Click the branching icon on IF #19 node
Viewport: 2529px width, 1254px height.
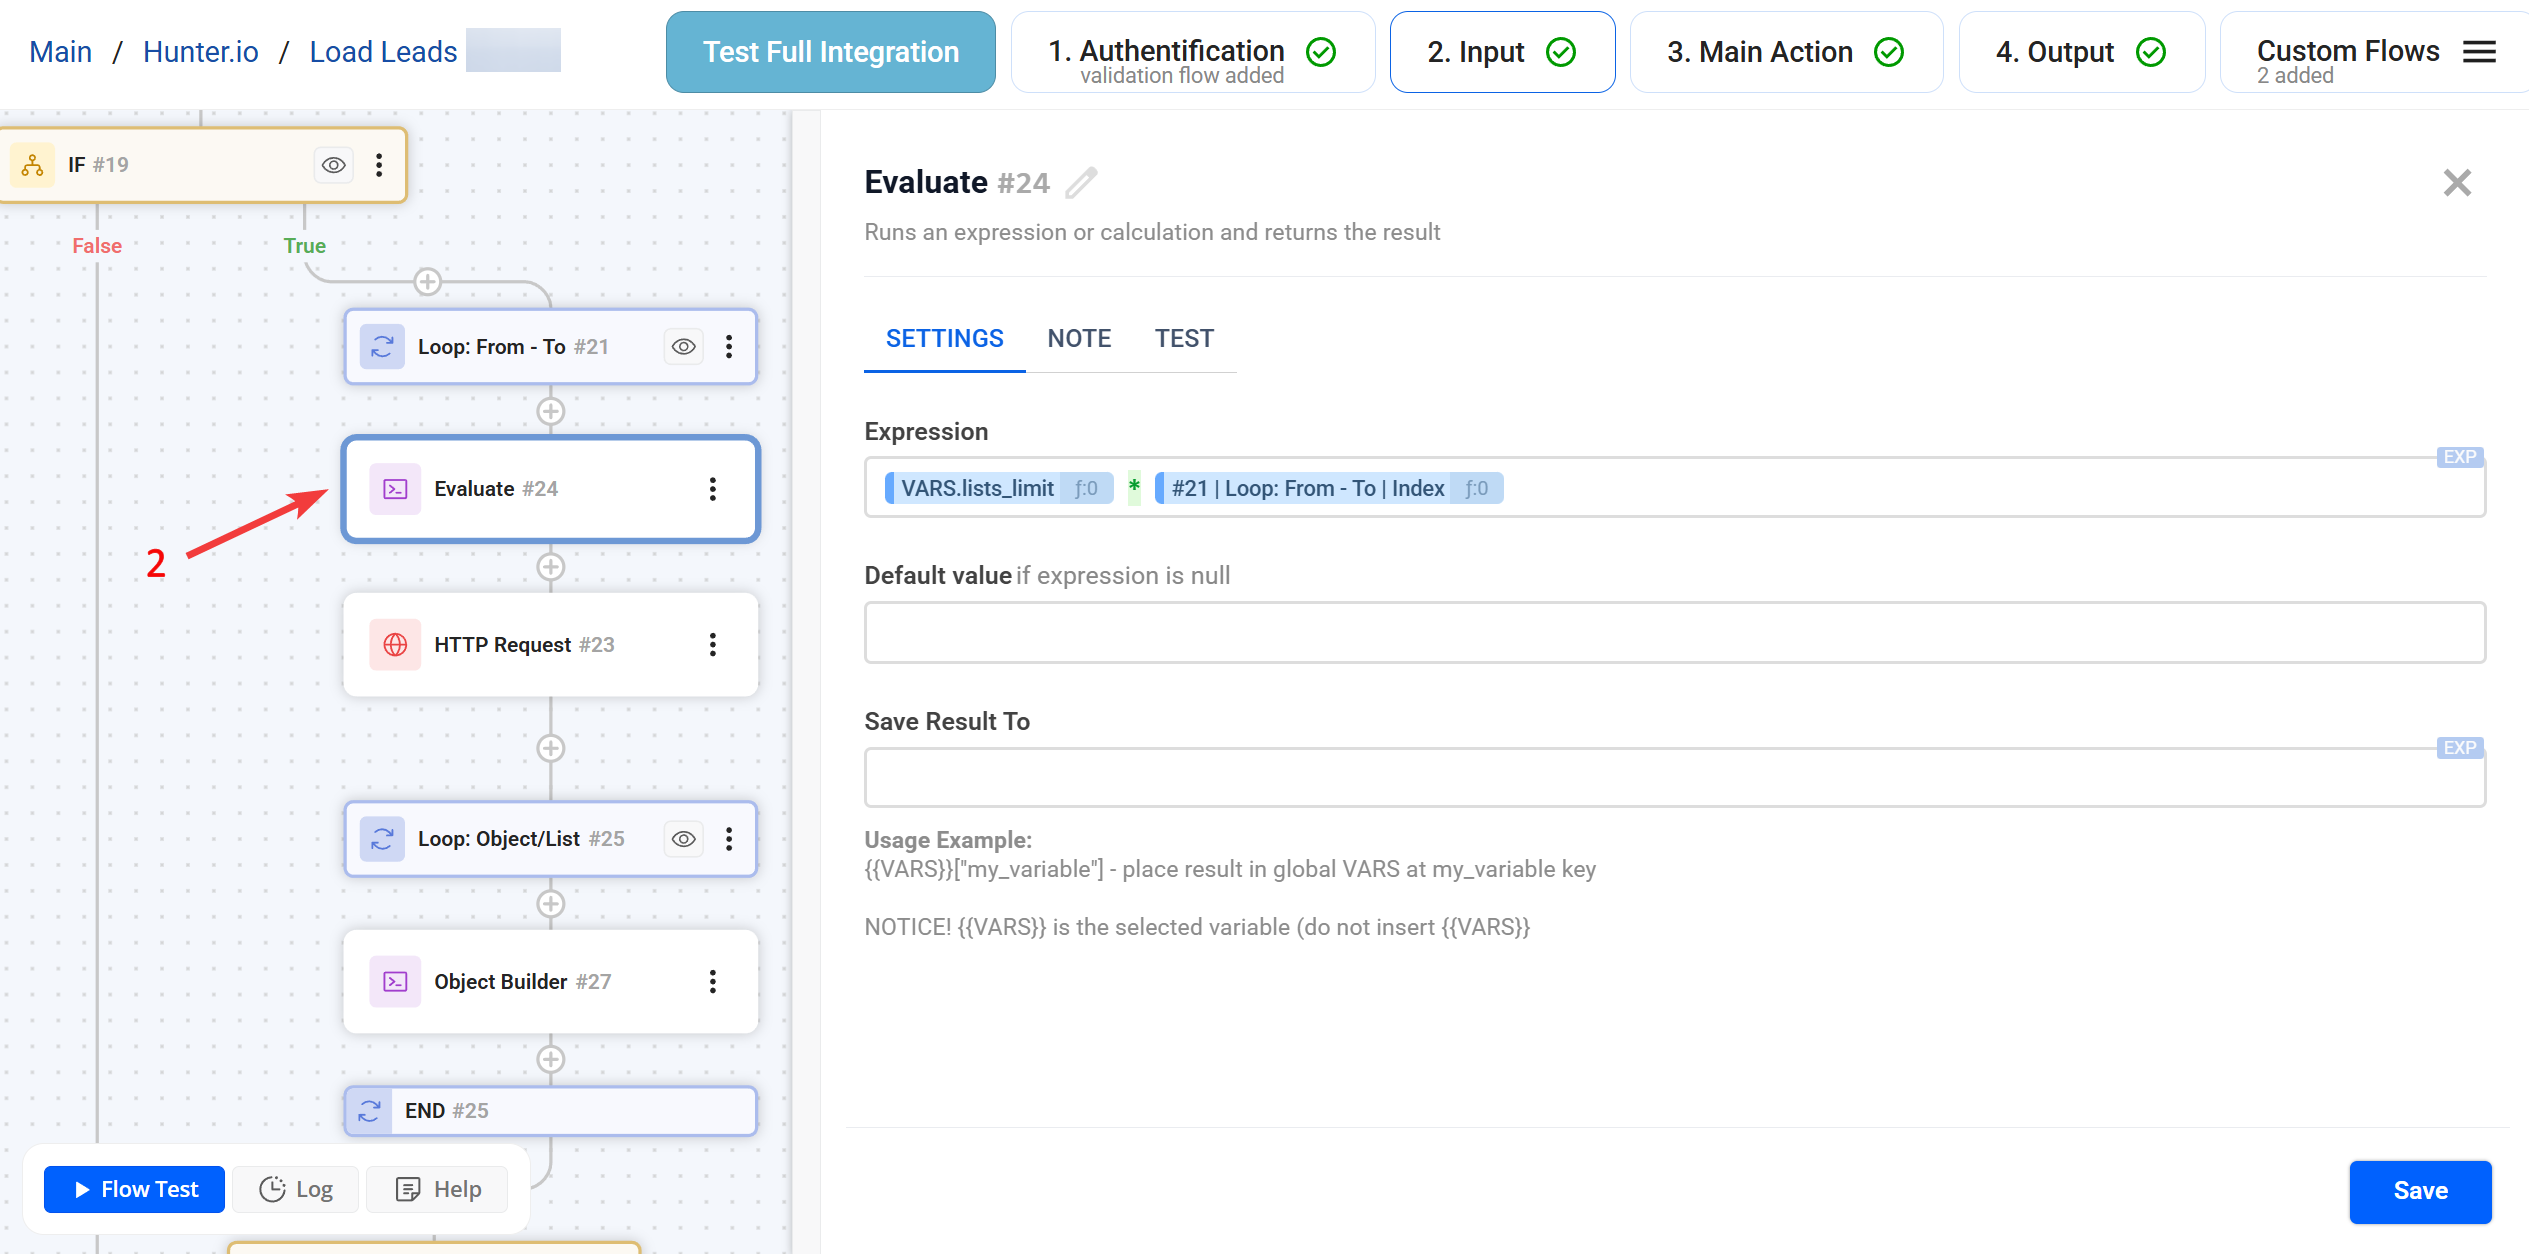tap(32, 164)
